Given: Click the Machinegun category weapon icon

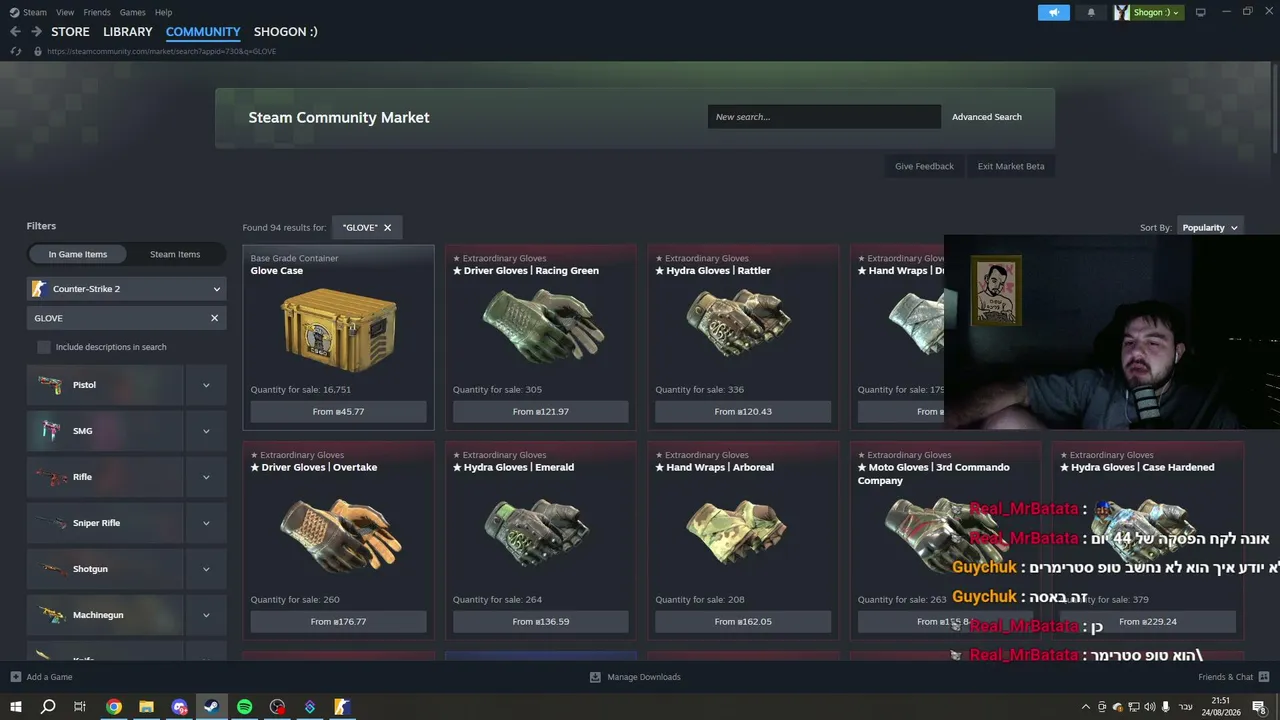Looking at the screenshot, I should click(51, 615).
